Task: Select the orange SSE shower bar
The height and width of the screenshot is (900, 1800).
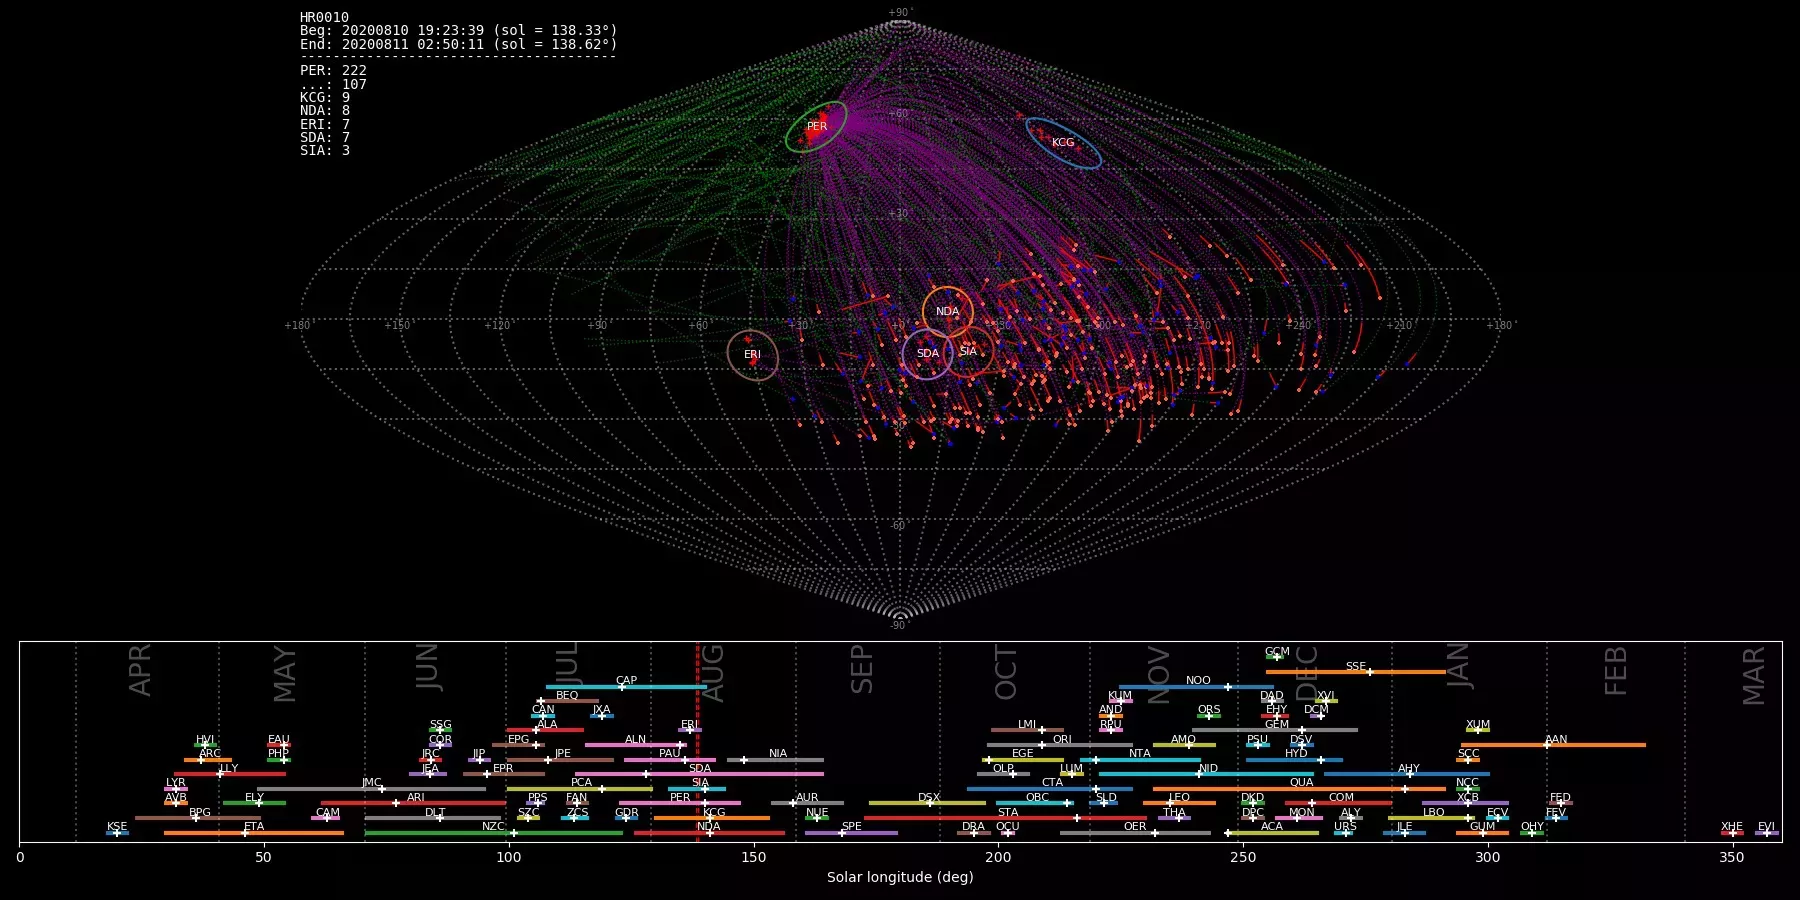Action: pyautogui.click(x=1355, y=672)
